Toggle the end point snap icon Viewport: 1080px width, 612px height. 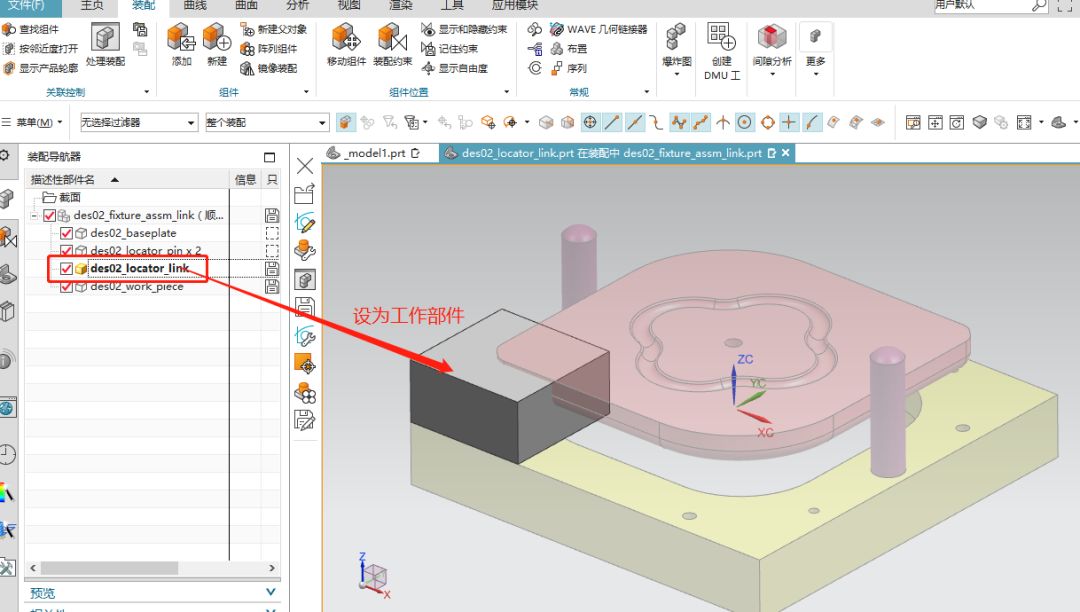point(612,123)
